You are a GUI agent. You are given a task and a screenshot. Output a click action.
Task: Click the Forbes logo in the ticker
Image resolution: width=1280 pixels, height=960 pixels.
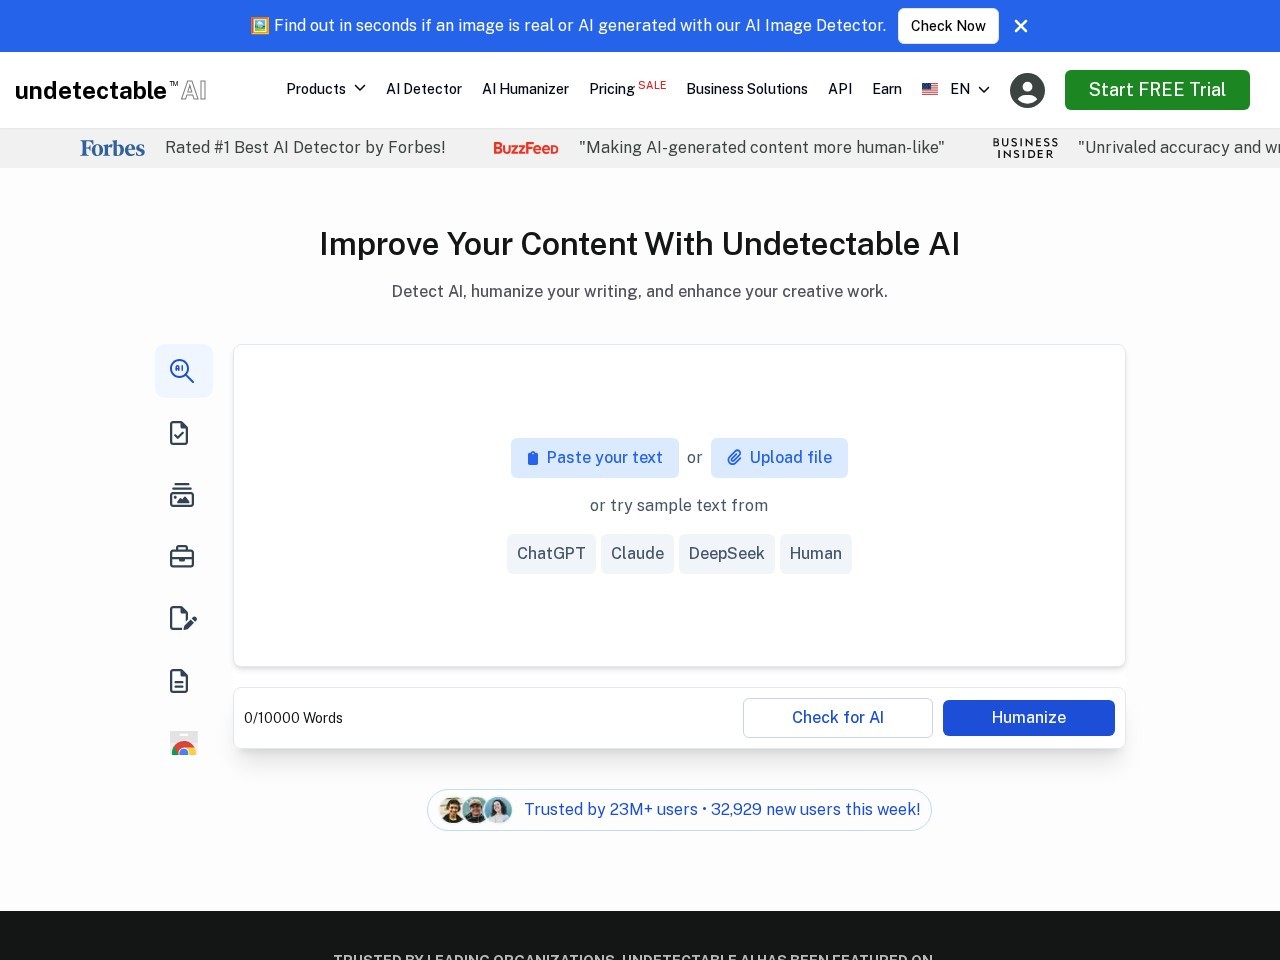coord(113,148)
